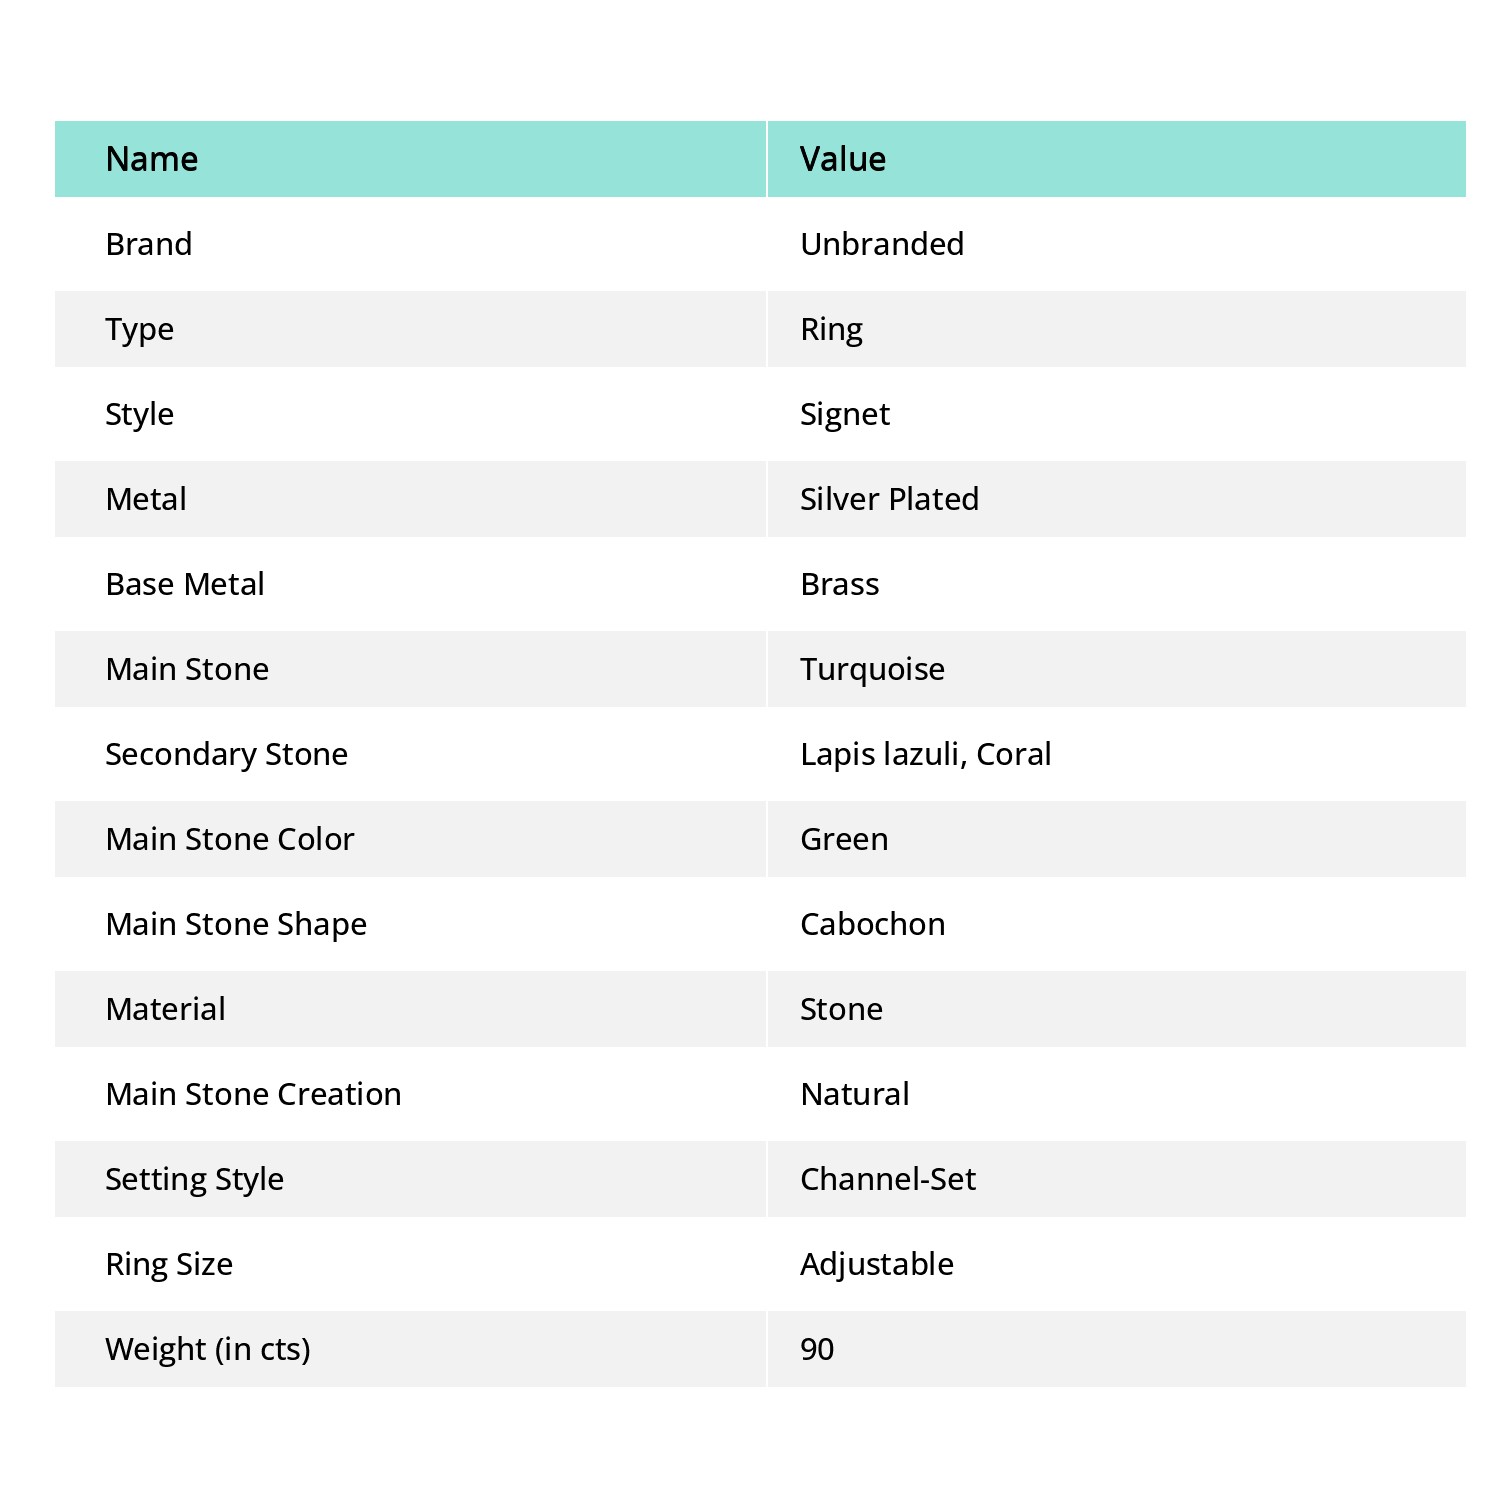Click the Material row label
Image resolution: width=1500 pixels, height=1500 pixels.
tap(166, 1009)
